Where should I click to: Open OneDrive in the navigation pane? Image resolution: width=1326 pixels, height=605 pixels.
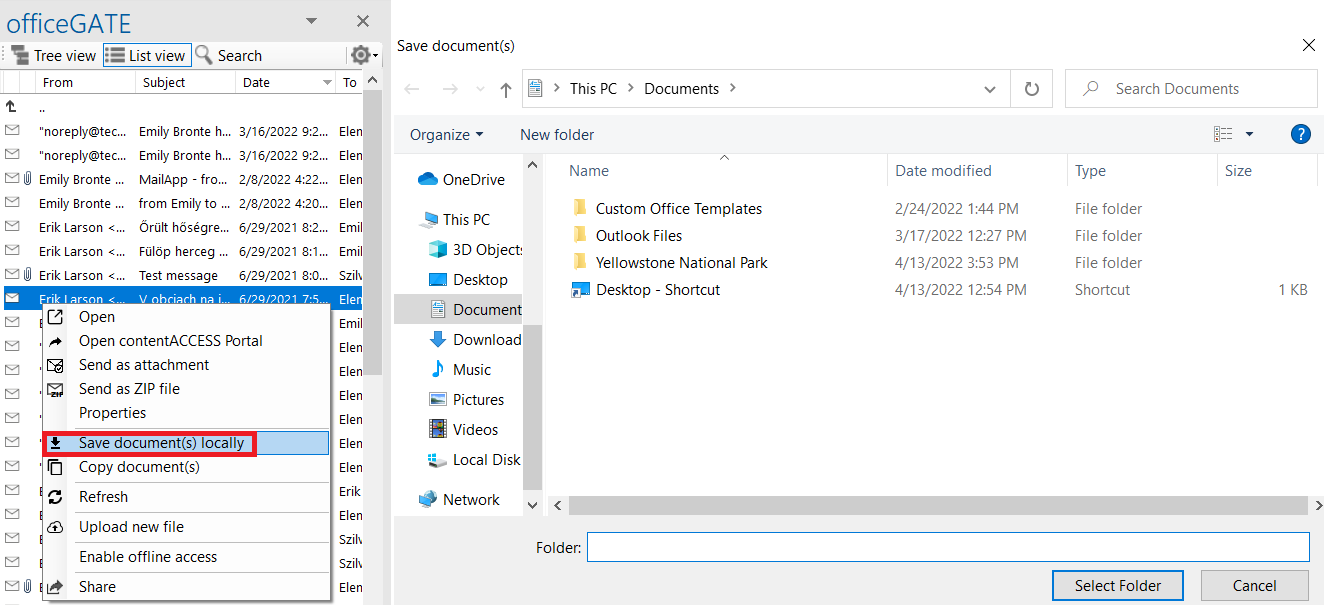click(x=472, y=180)
